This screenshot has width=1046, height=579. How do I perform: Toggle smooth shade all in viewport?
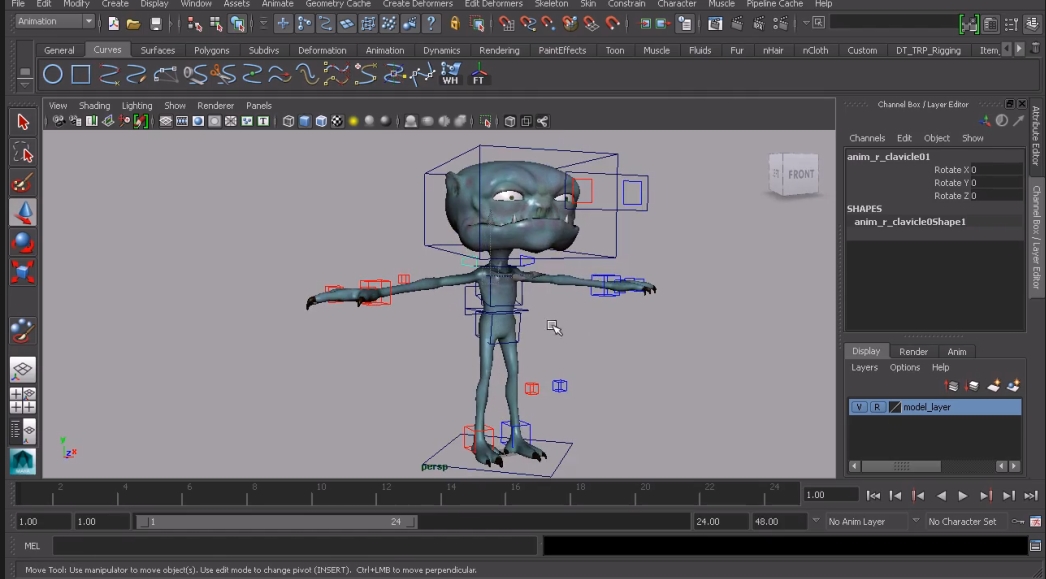305,121
